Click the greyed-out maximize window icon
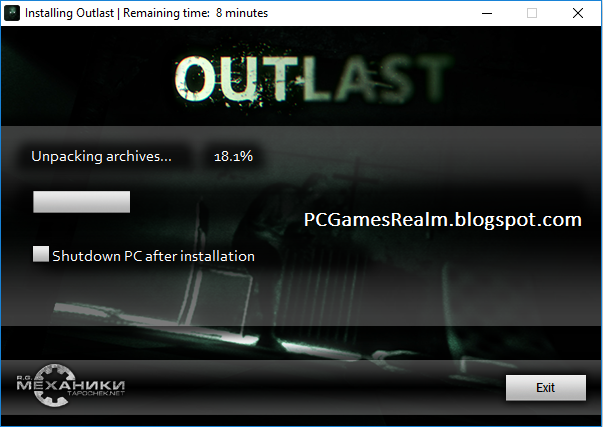Image resolution: width=603 pixels, height=427 pixels. 532,13
